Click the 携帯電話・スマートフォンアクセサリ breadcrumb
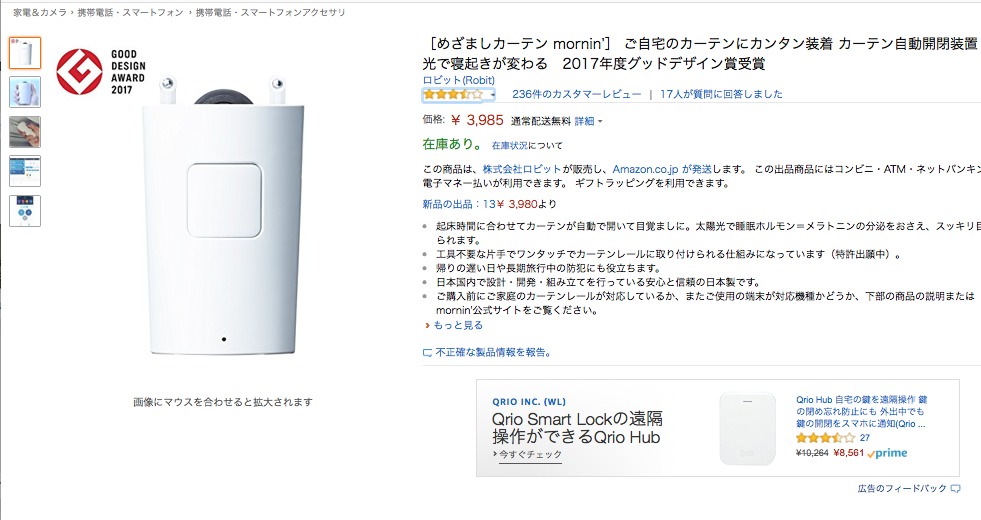Viewport: 981px width, 520px height. click(x=270, y=12)
